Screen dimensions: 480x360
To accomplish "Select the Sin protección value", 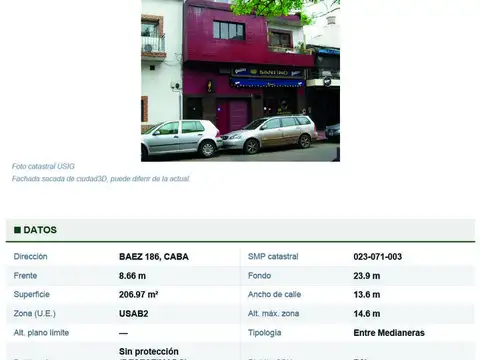I will coord(149,352).
